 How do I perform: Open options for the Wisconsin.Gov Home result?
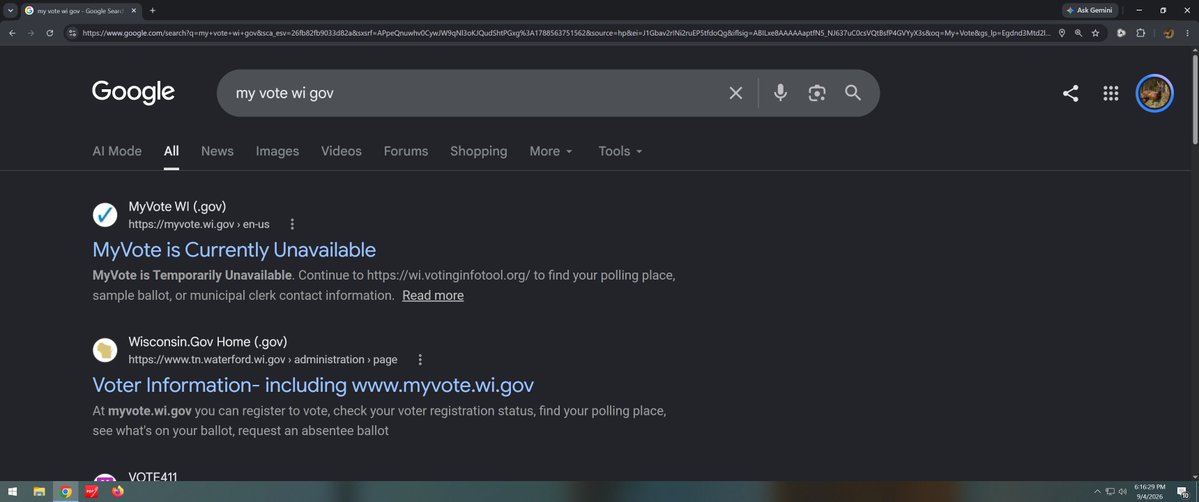point(420,360)
